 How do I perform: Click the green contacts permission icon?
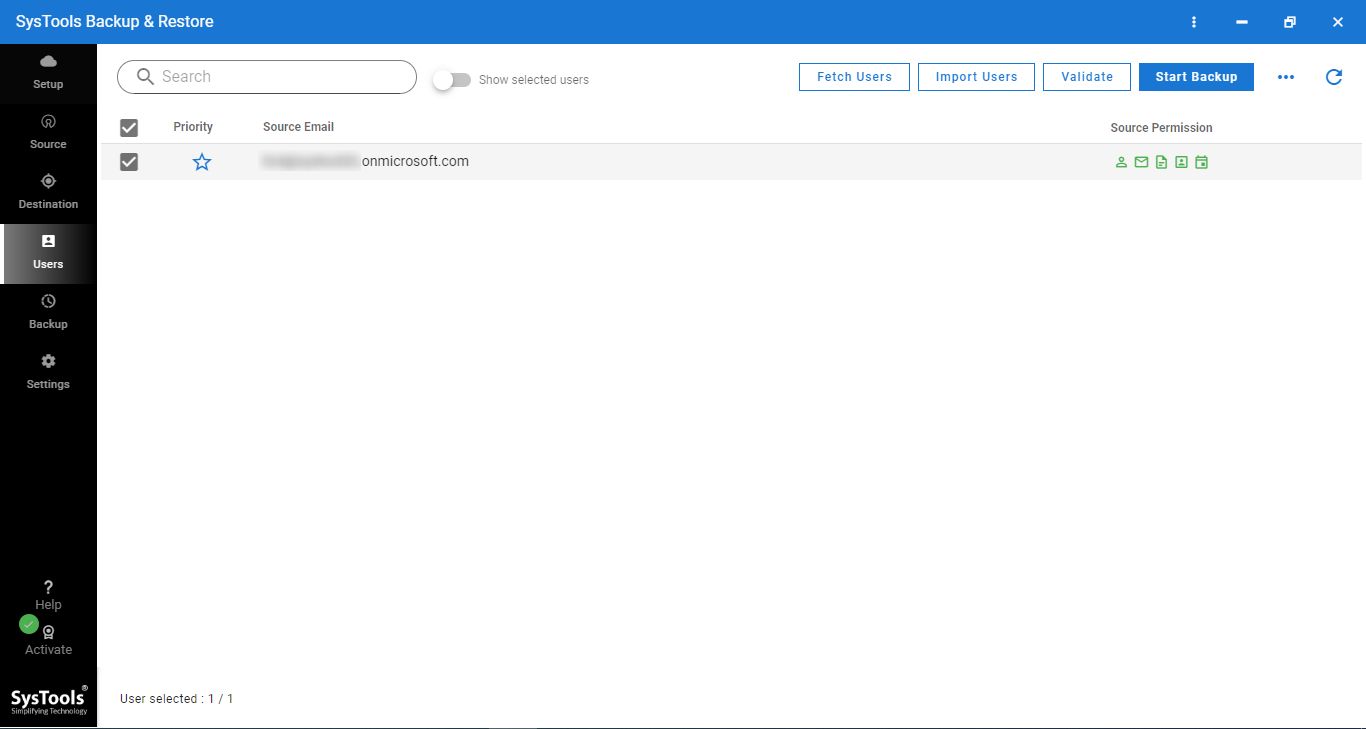[x=1181, y=162]
